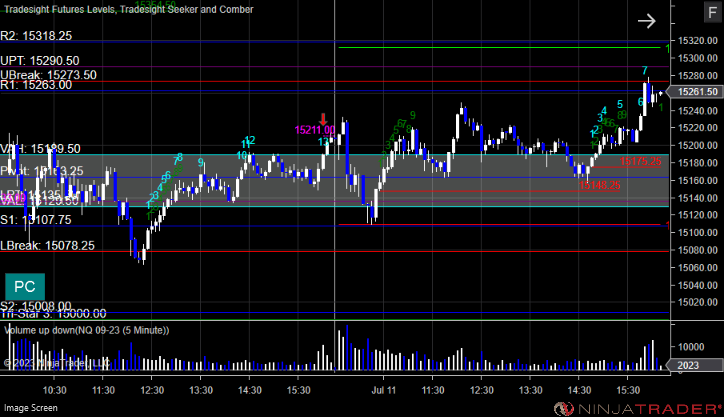This screenshot has width=724, height=417.
Task: Click the LBreak: 15078.25 level label
Action: coord(47,246)
